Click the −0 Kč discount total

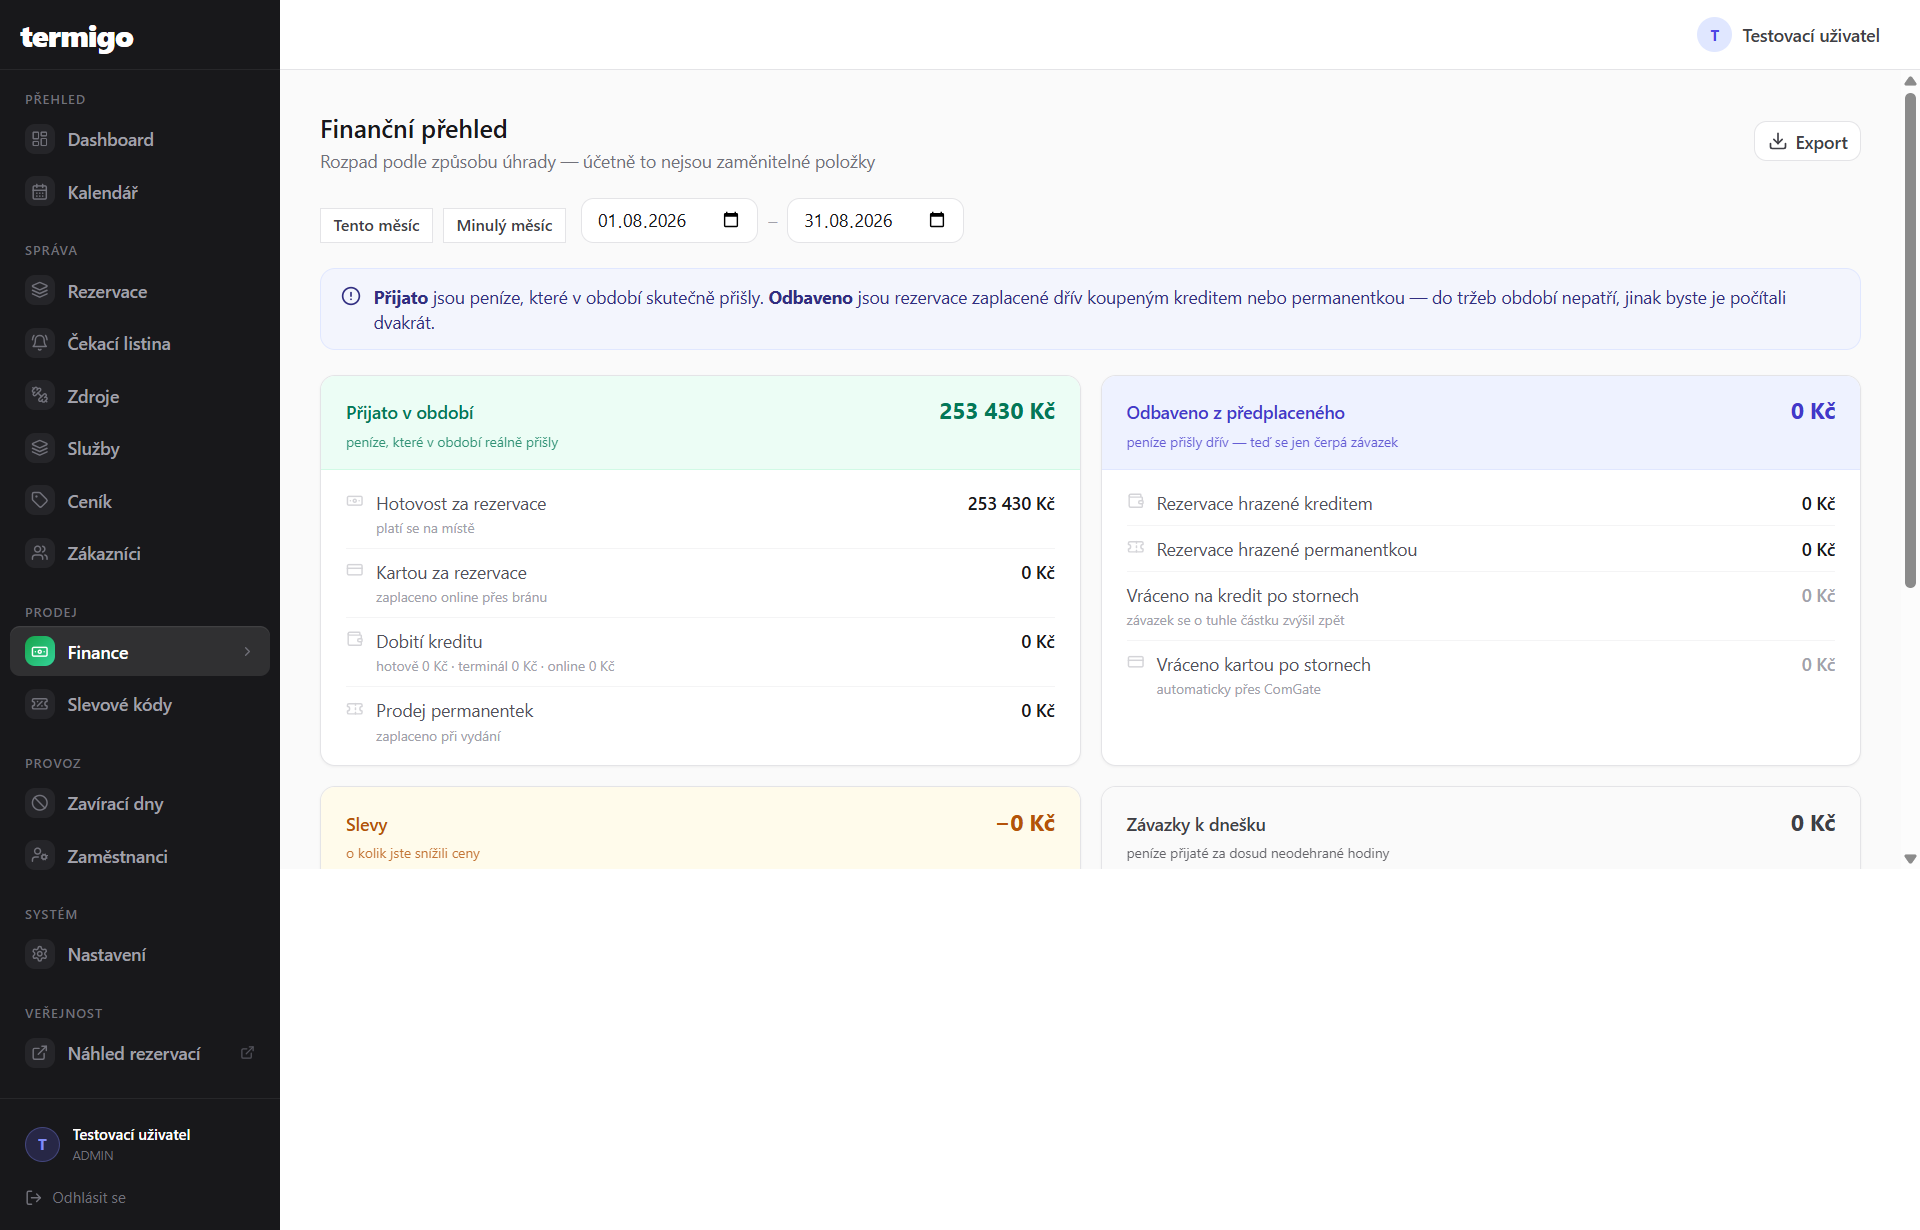tap(1025, 823)
